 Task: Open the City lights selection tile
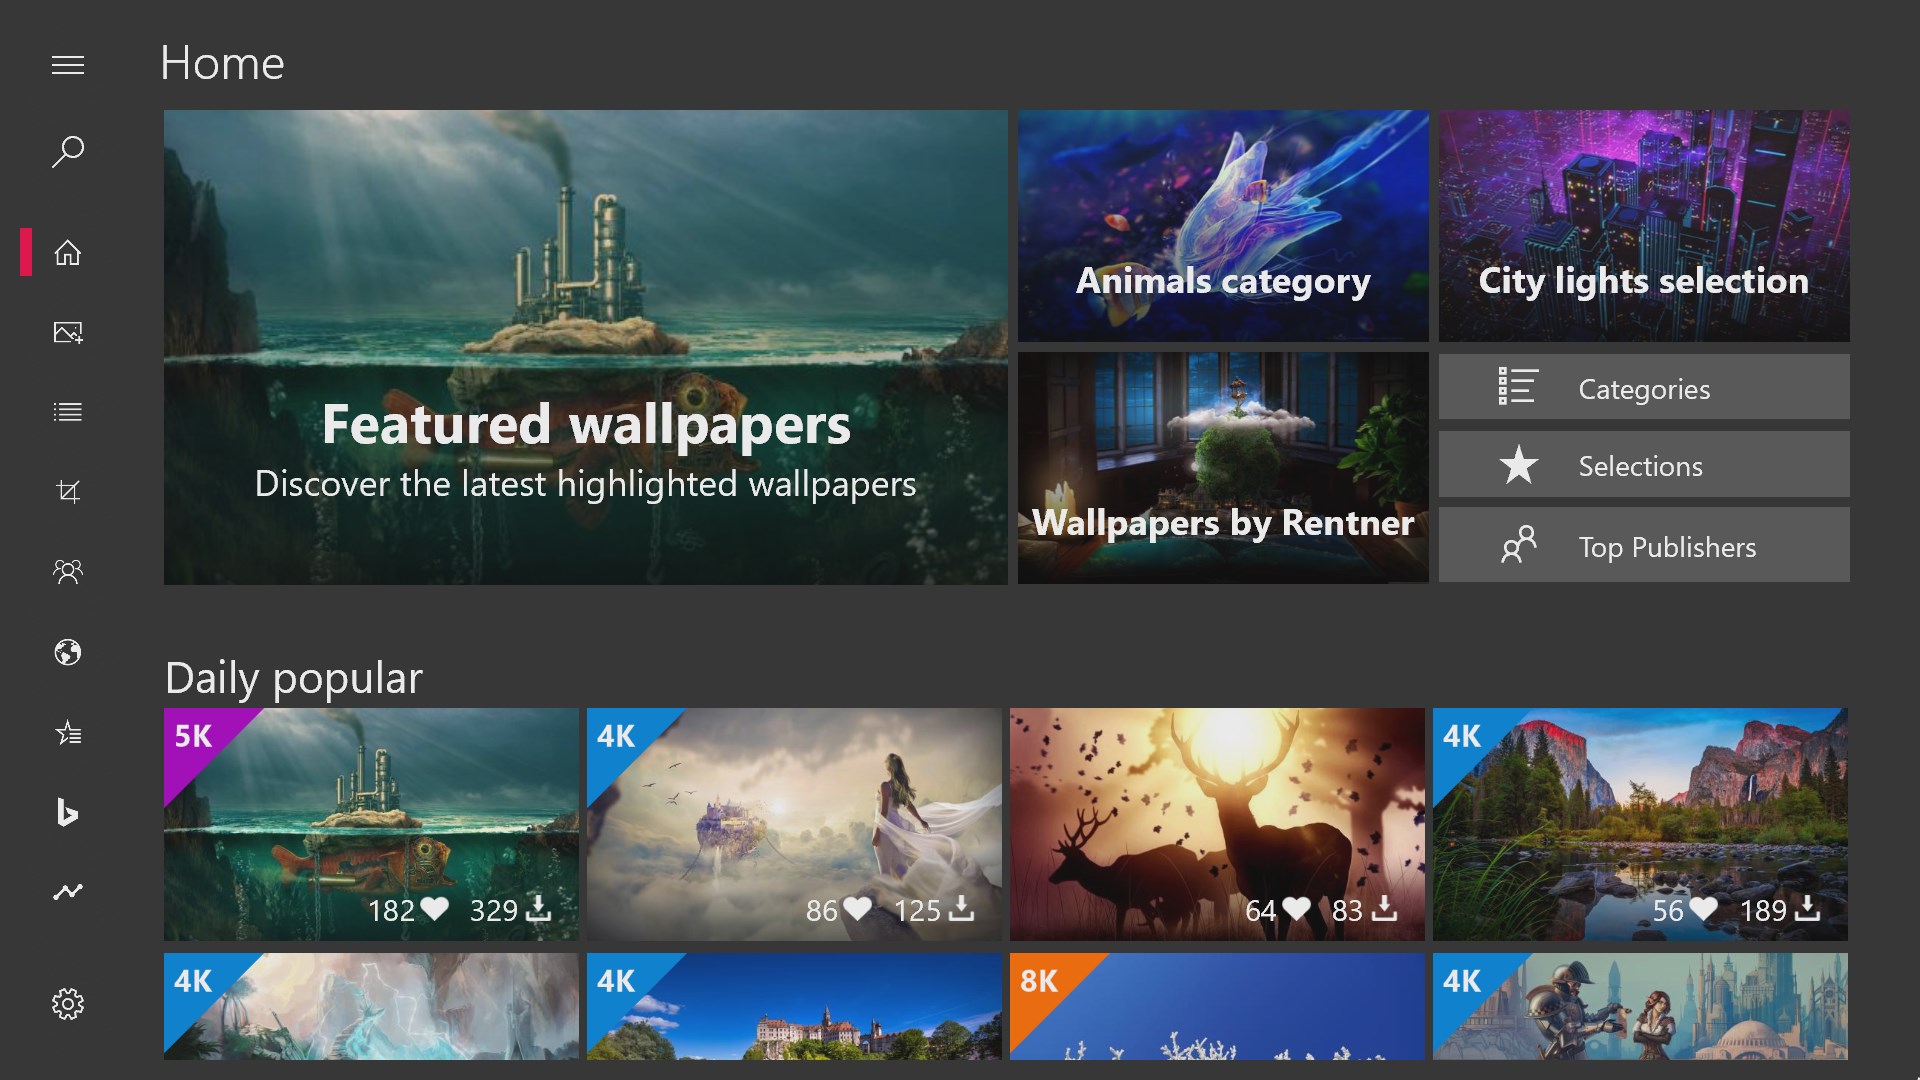[x=1643, y=226]
